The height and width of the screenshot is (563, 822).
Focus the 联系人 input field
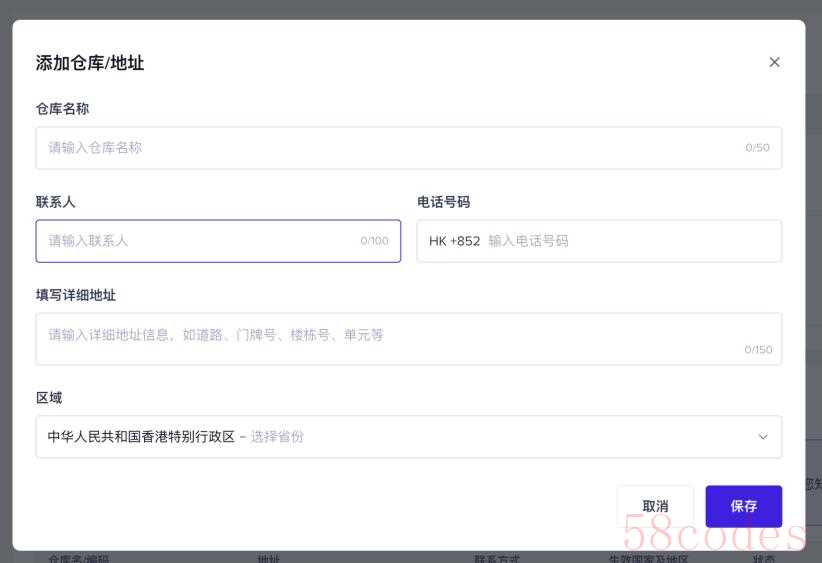coord(218,241)
